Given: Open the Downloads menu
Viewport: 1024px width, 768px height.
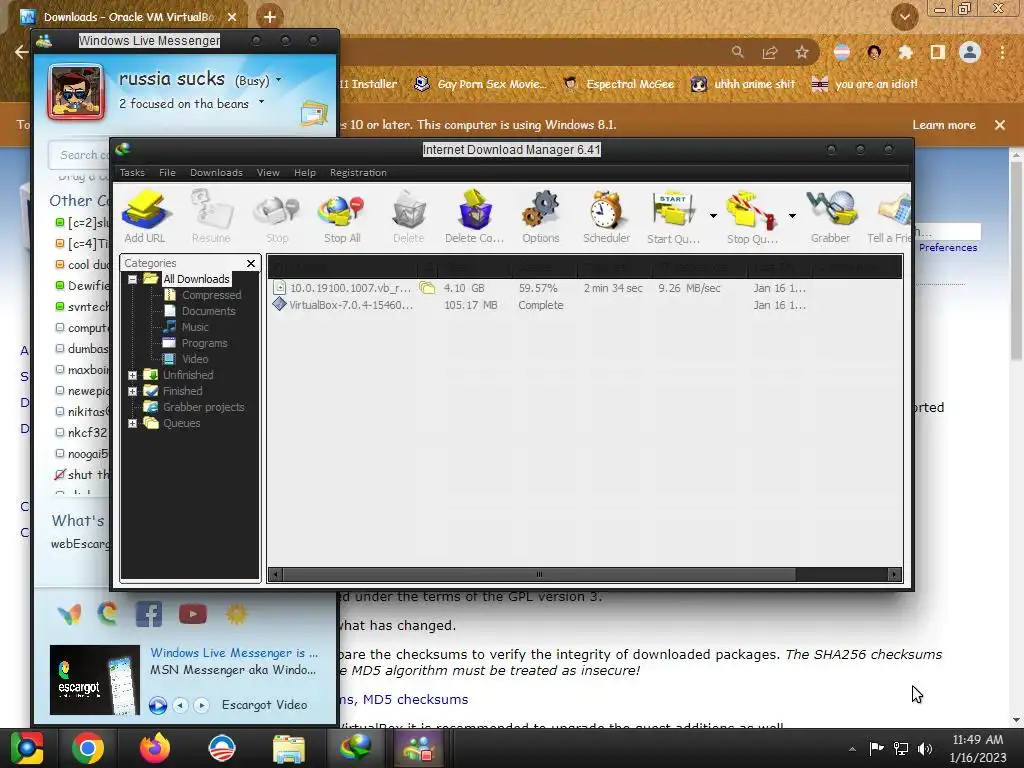Looking at the screenshot, I should click(216, 172).
